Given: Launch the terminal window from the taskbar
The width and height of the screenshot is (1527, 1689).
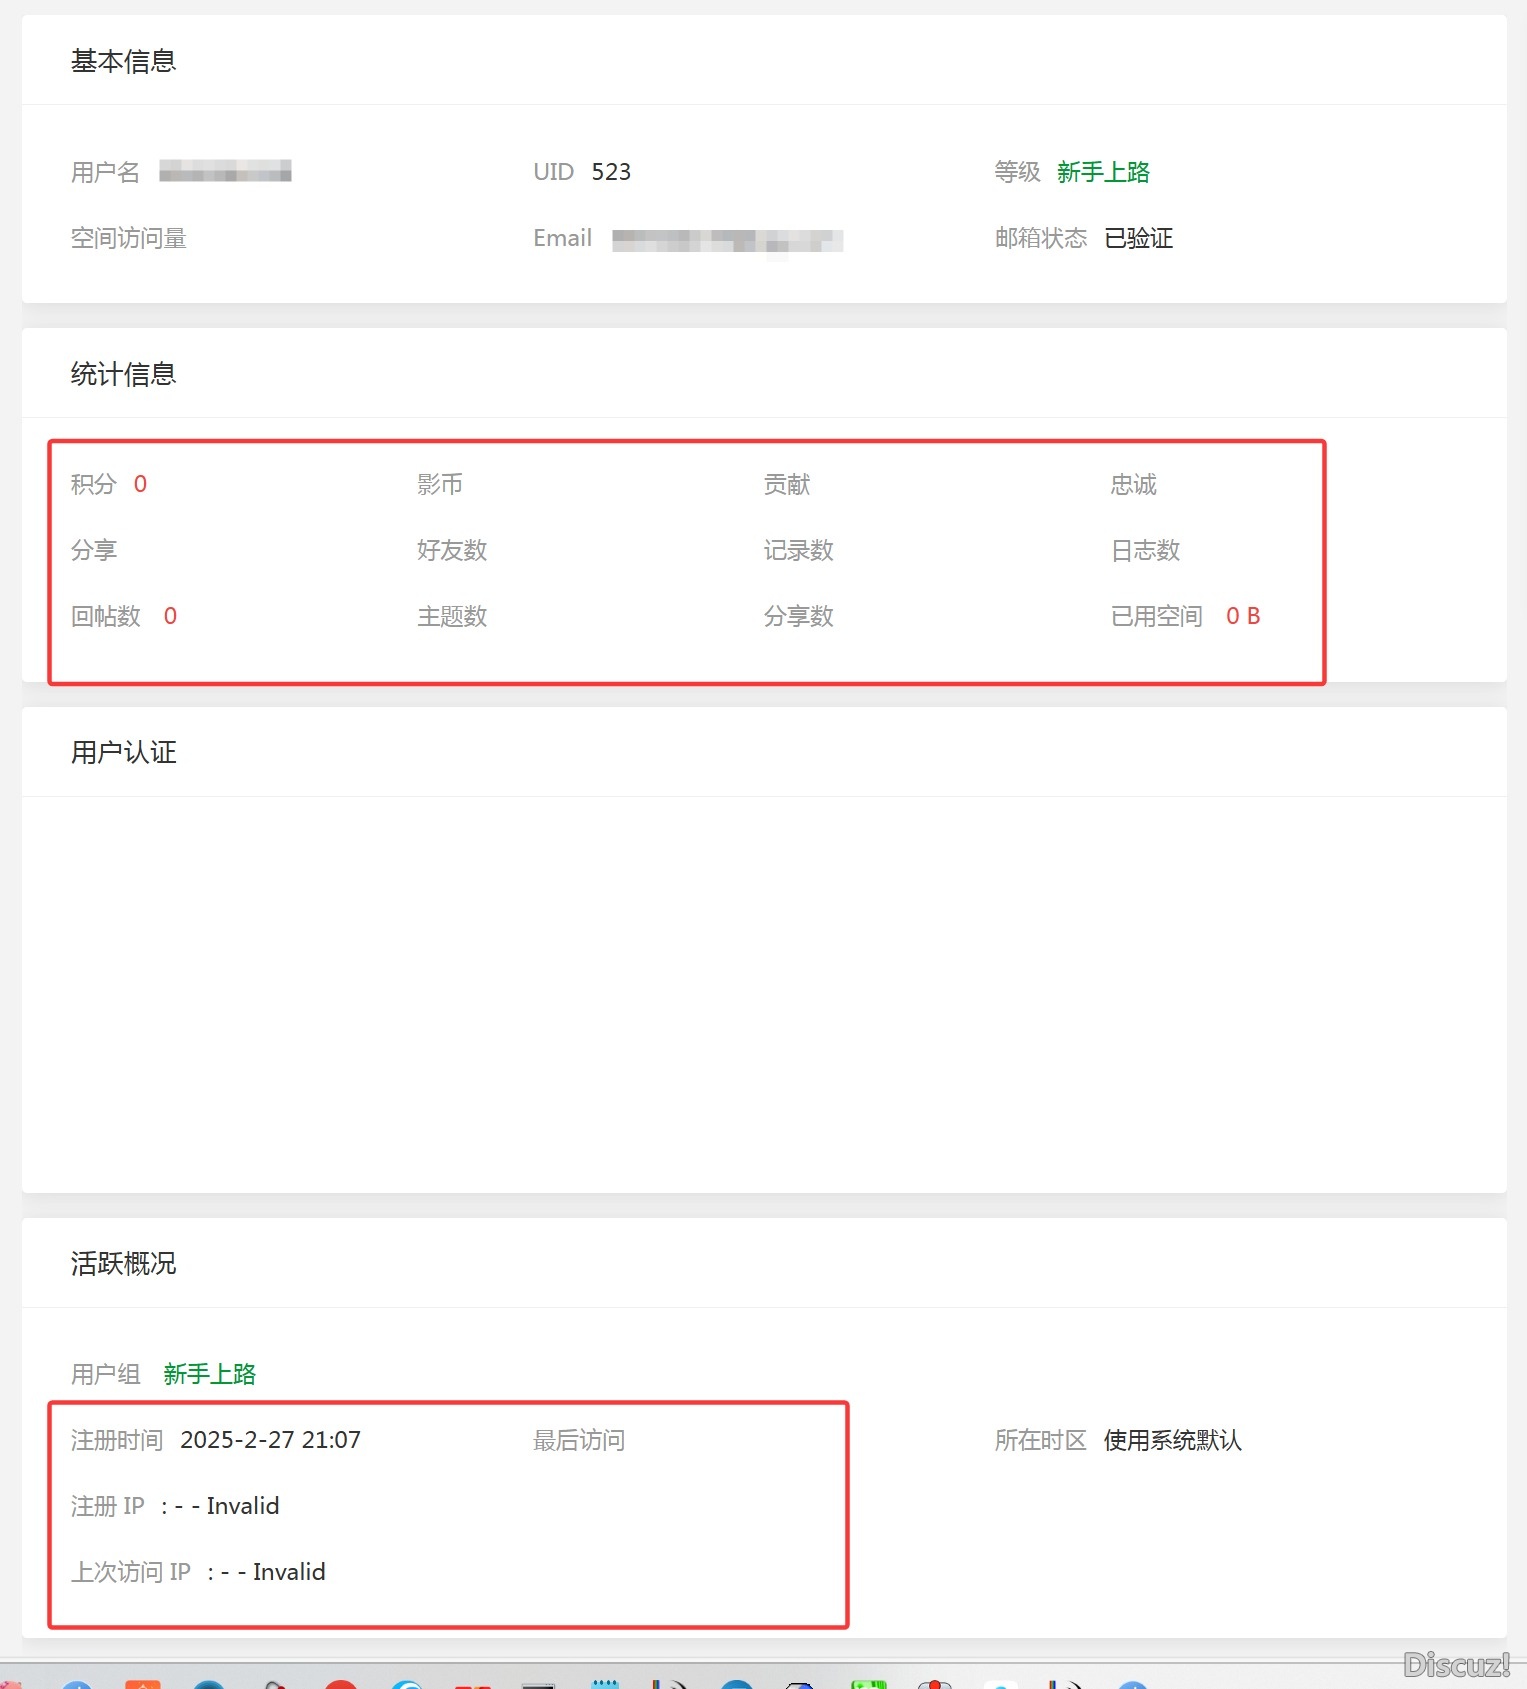Looking at the screenshot, I should click(x=537, y=1684).
